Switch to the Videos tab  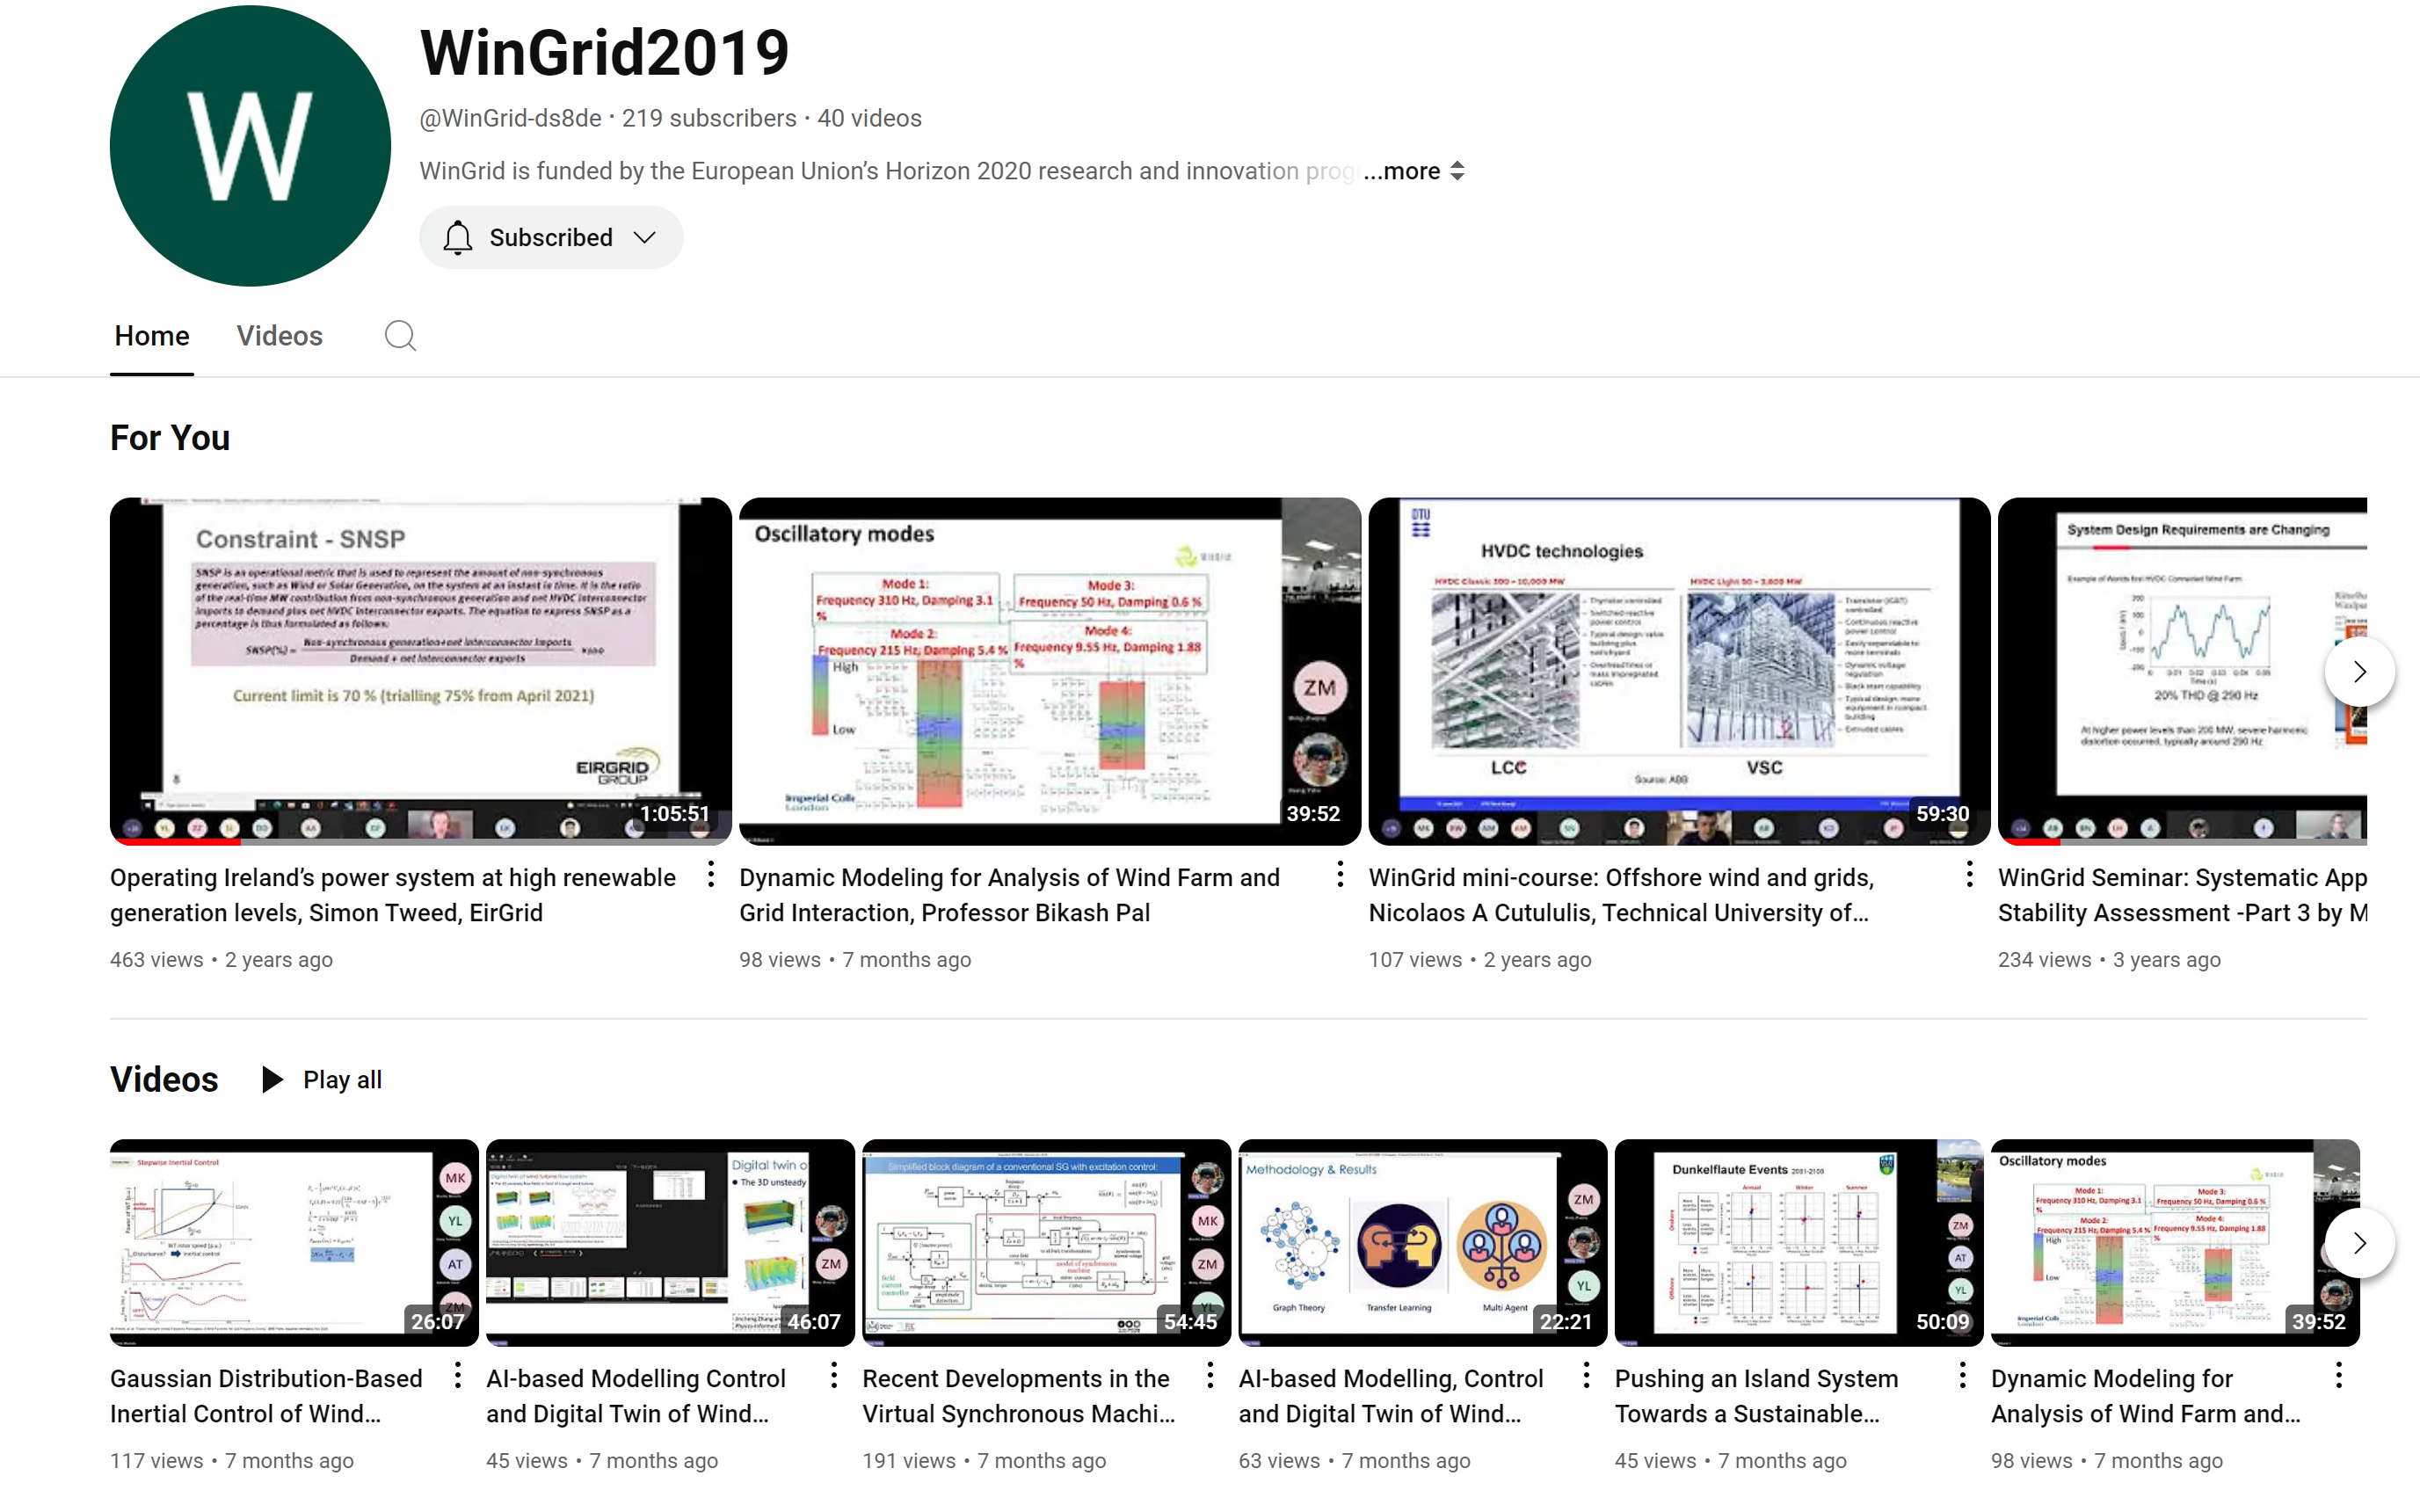point(279,336)
